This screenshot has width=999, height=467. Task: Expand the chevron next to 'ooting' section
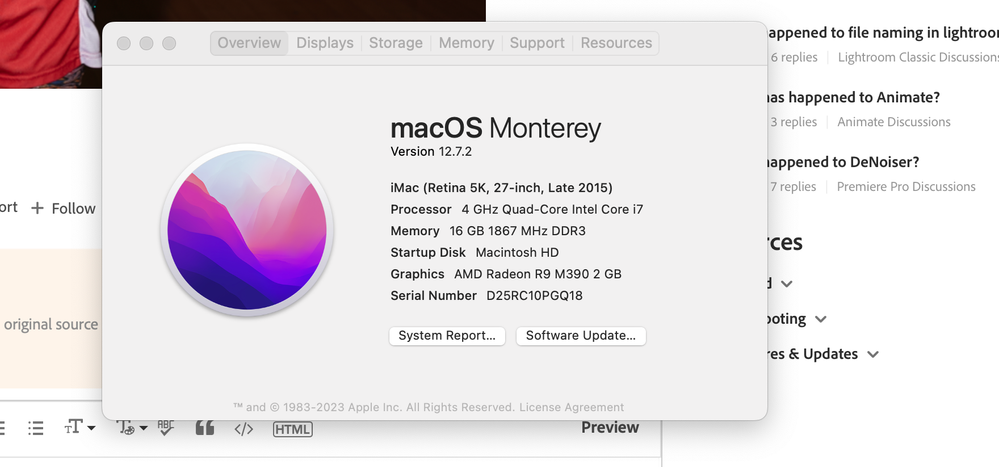click(821, 319)
